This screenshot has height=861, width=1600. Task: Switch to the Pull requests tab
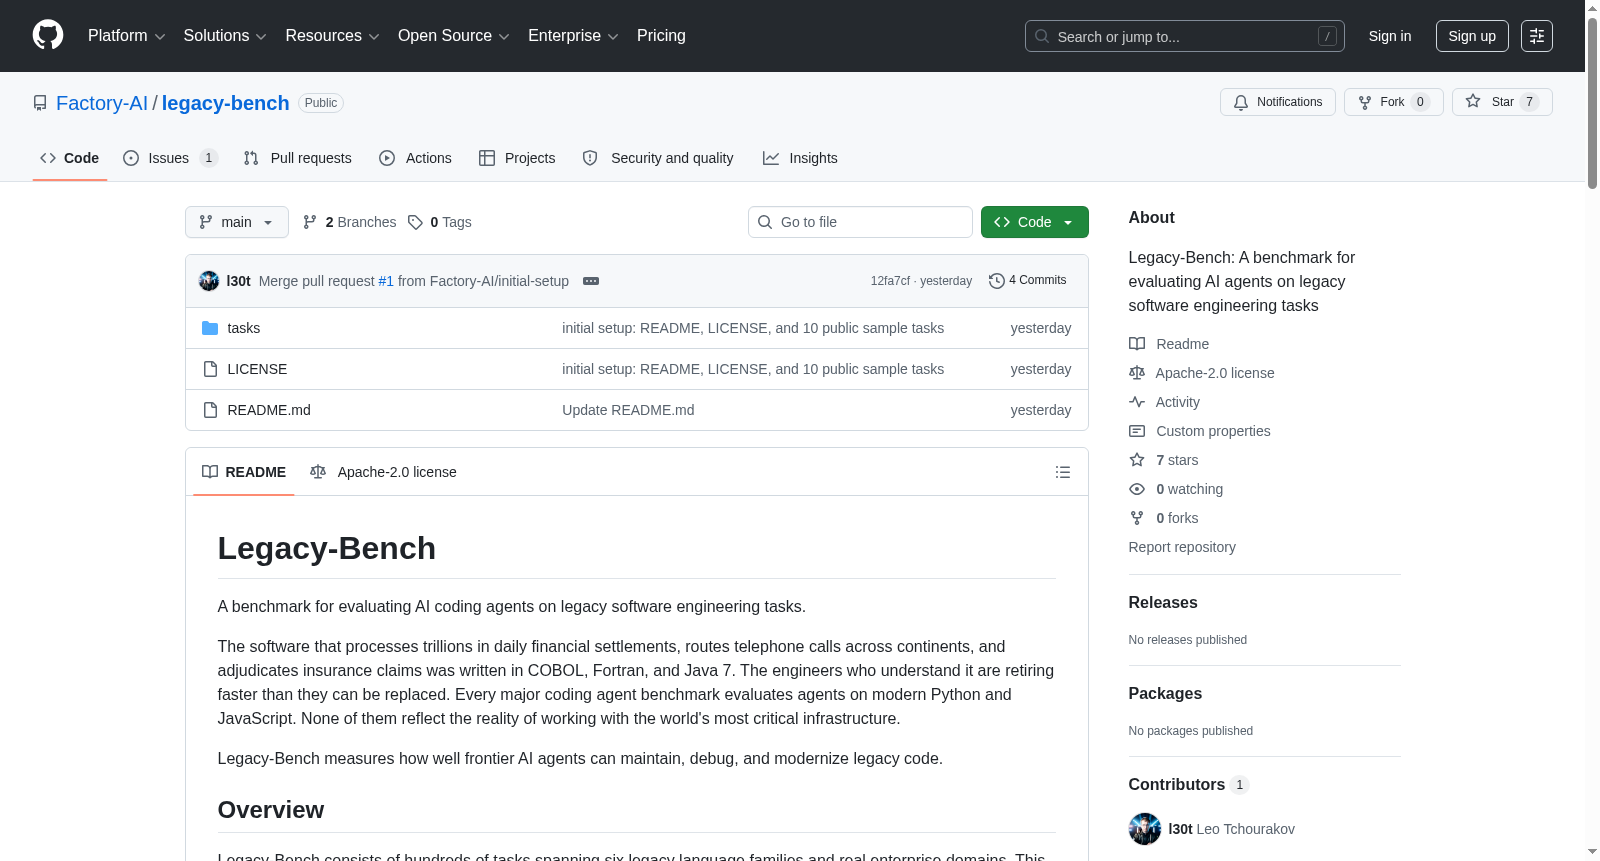tap(298, 158)
